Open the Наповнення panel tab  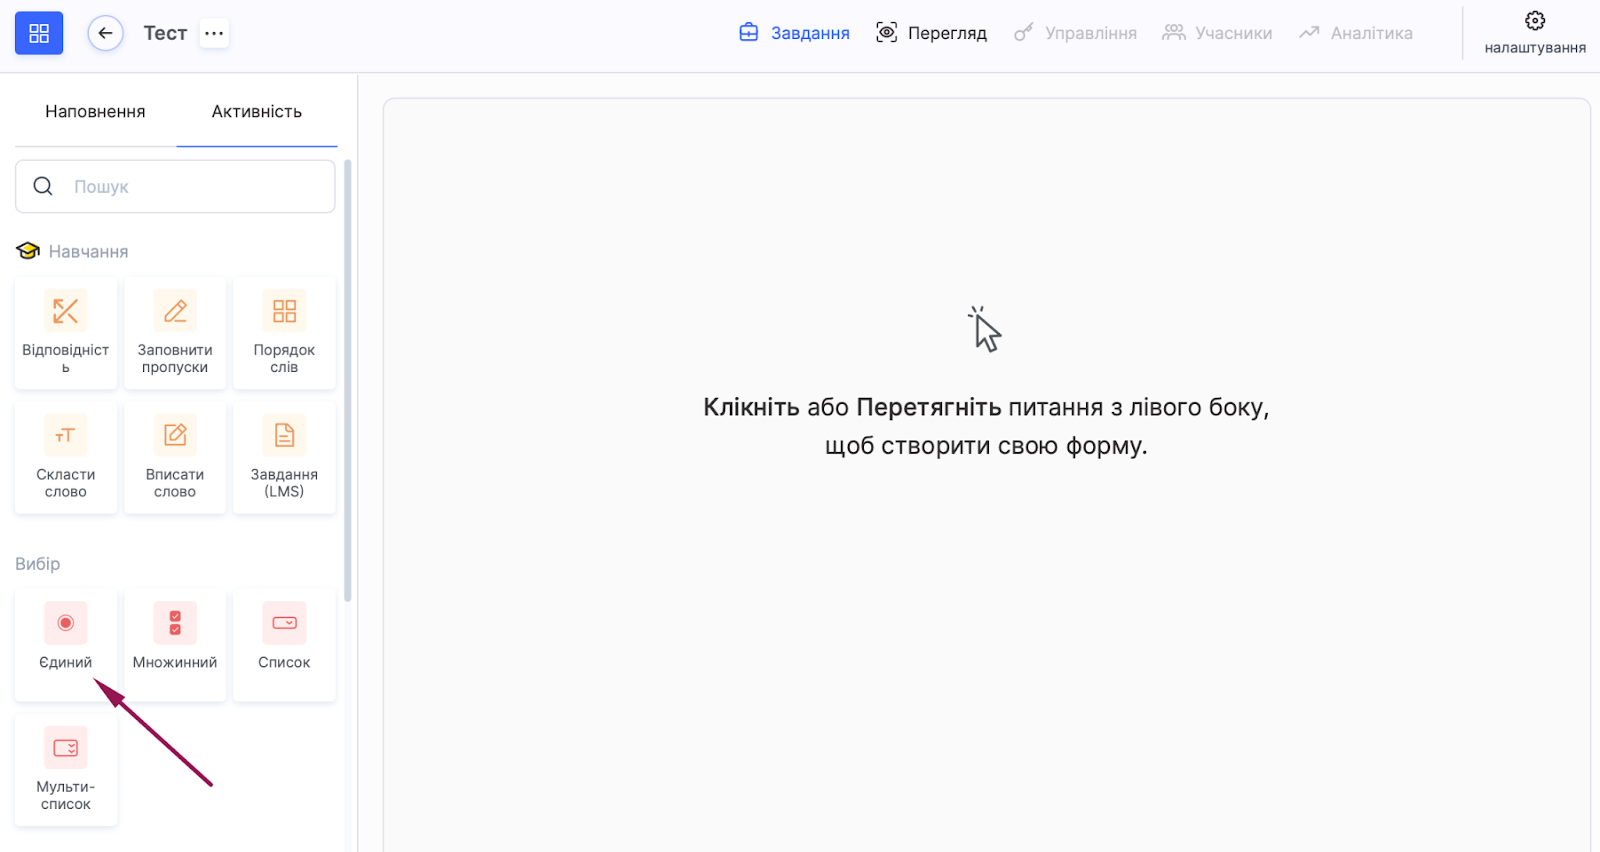tap(95, 112)
